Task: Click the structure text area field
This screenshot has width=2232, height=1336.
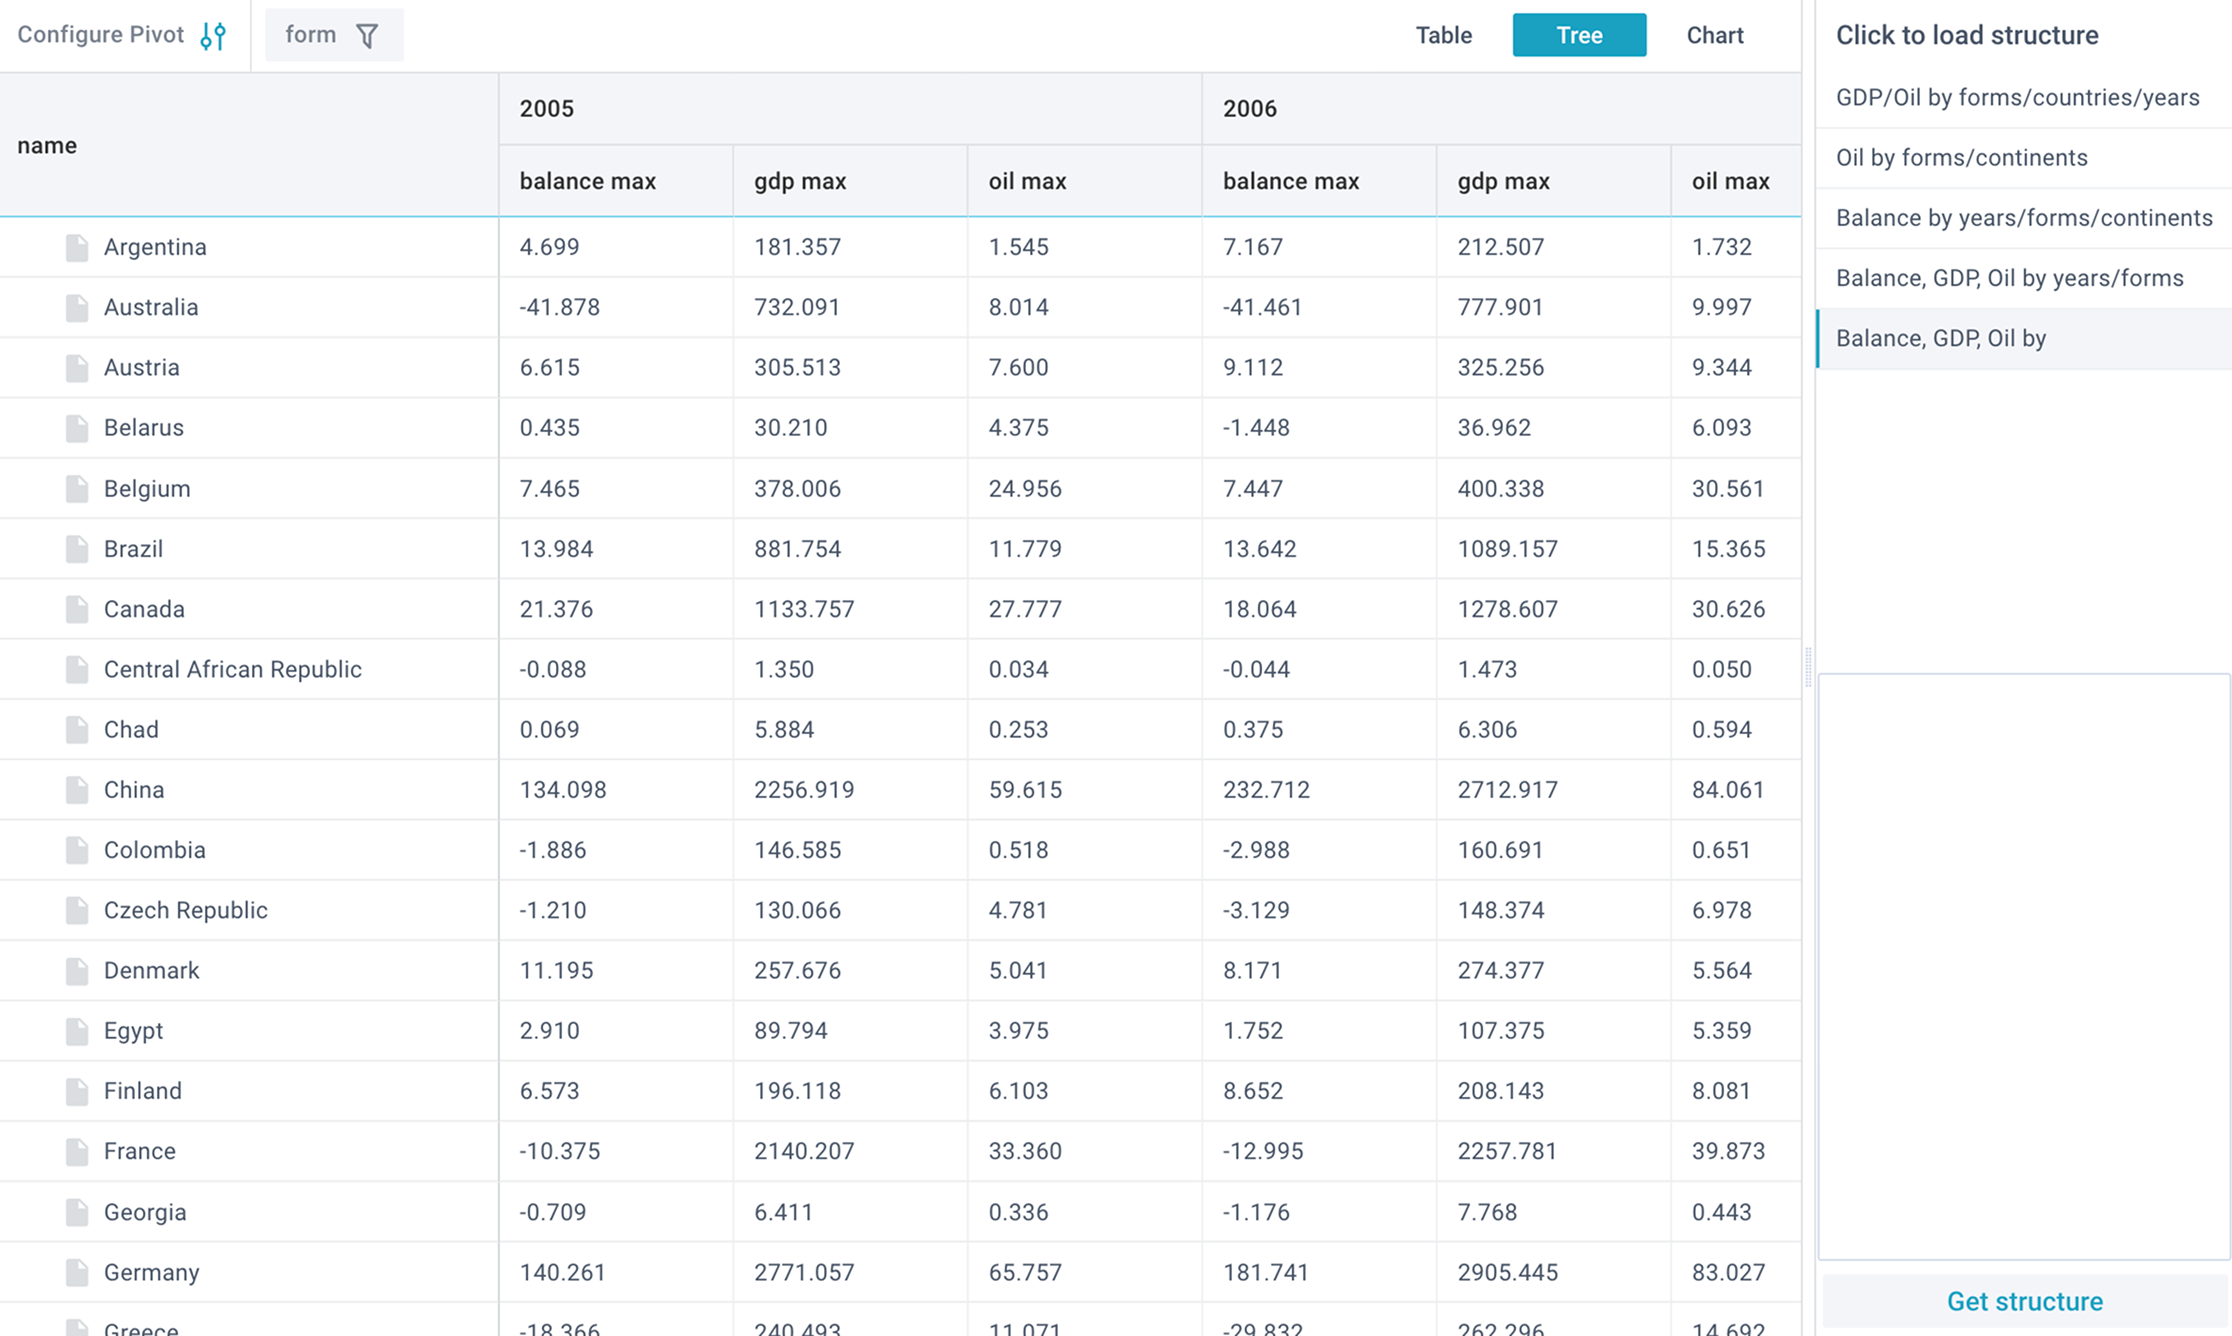Action: (x=2024, y=966)
